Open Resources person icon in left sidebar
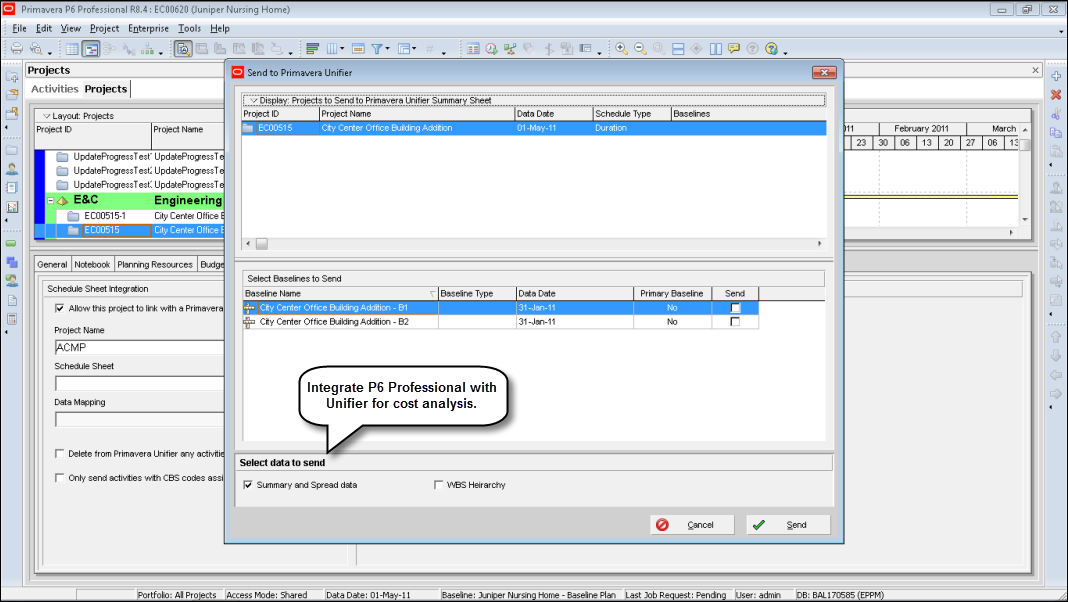1068x602 pixels. (x=12, y=169)
